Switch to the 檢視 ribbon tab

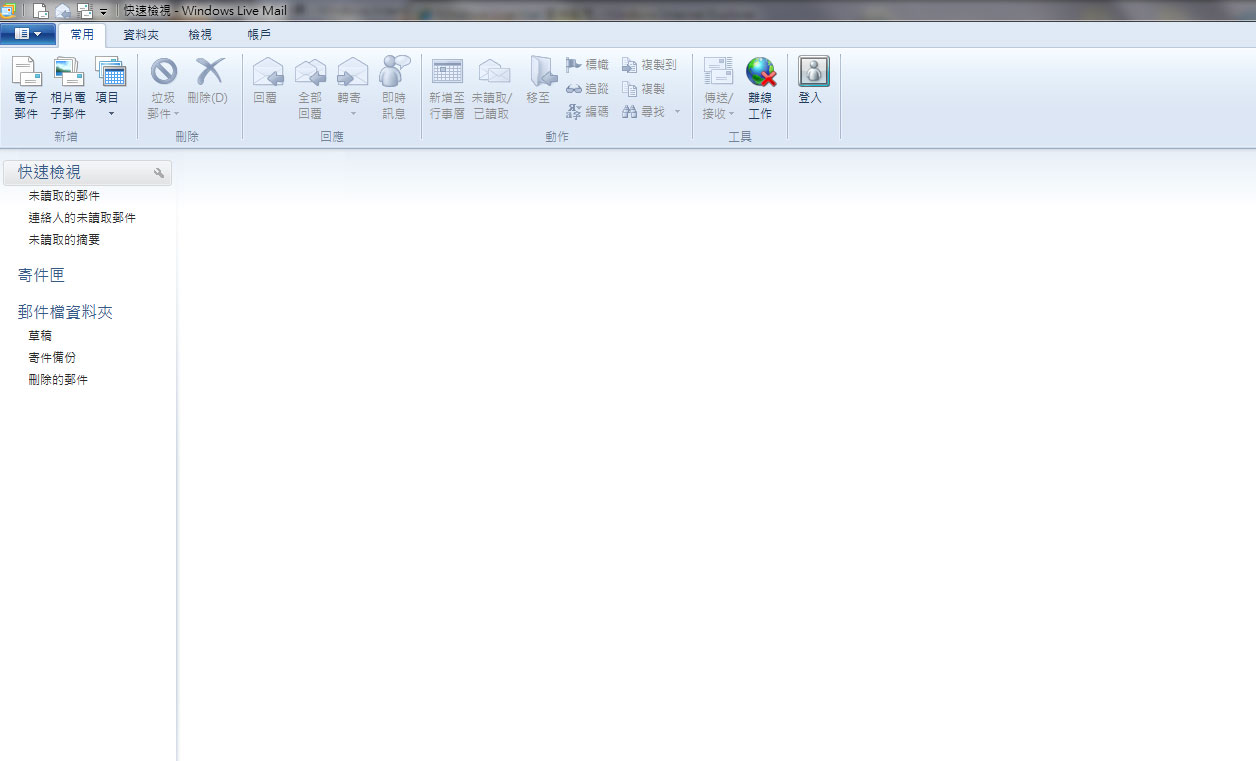[x=200, y=35]
